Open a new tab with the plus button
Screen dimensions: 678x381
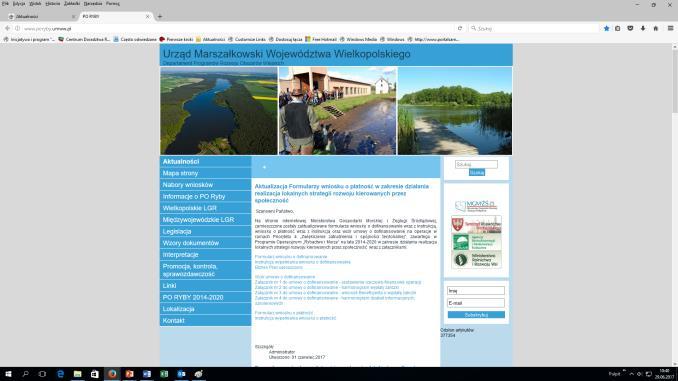[x=160, y=16]
